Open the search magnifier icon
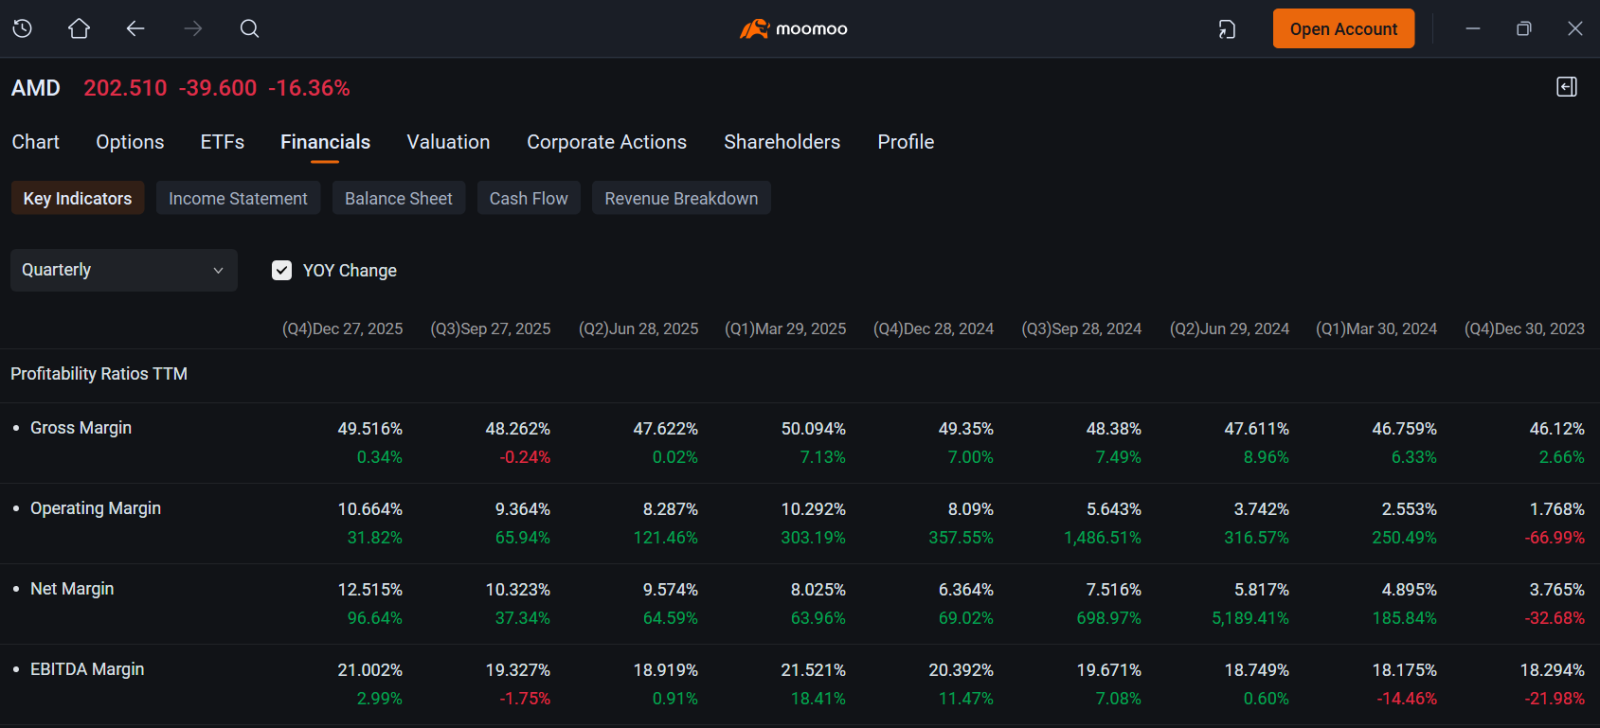Image resolution: width=1600 pixels, height=728 pixels. click(x=250, y=29)
